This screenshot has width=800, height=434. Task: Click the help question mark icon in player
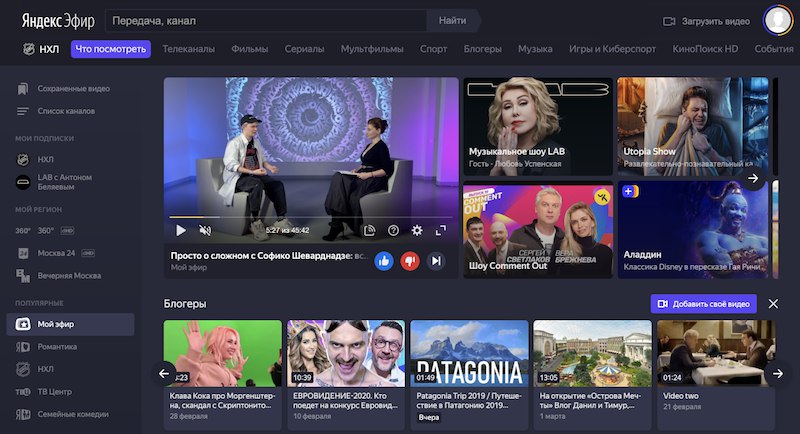(393, 231)
